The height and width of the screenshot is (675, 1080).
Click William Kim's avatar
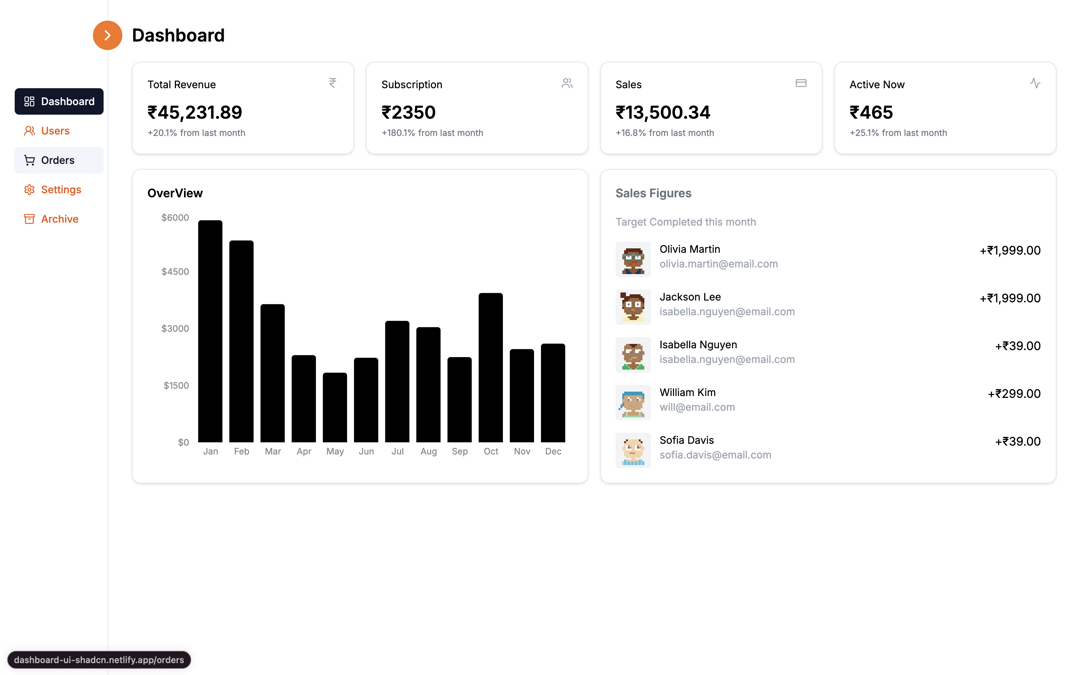633,402
